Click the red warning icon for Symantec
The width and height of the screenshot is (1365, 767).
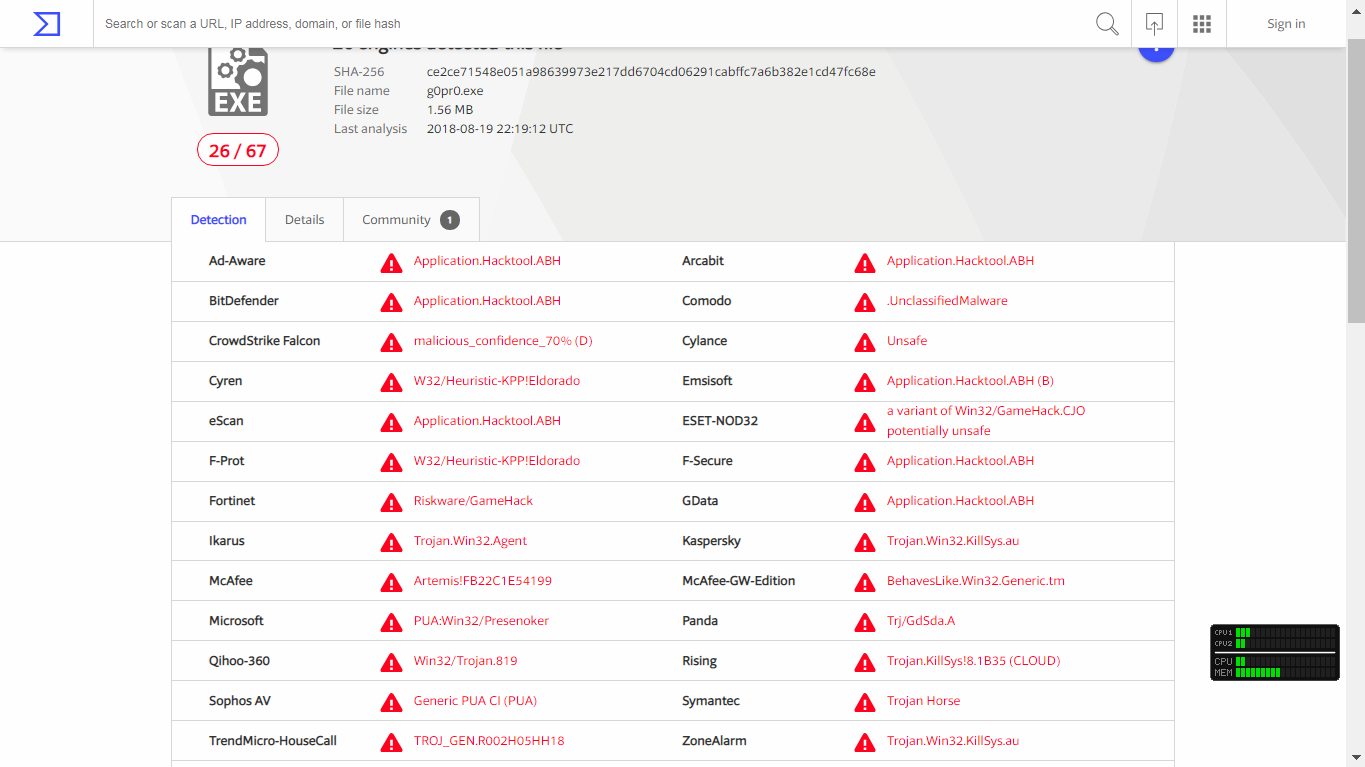(864, 702)
